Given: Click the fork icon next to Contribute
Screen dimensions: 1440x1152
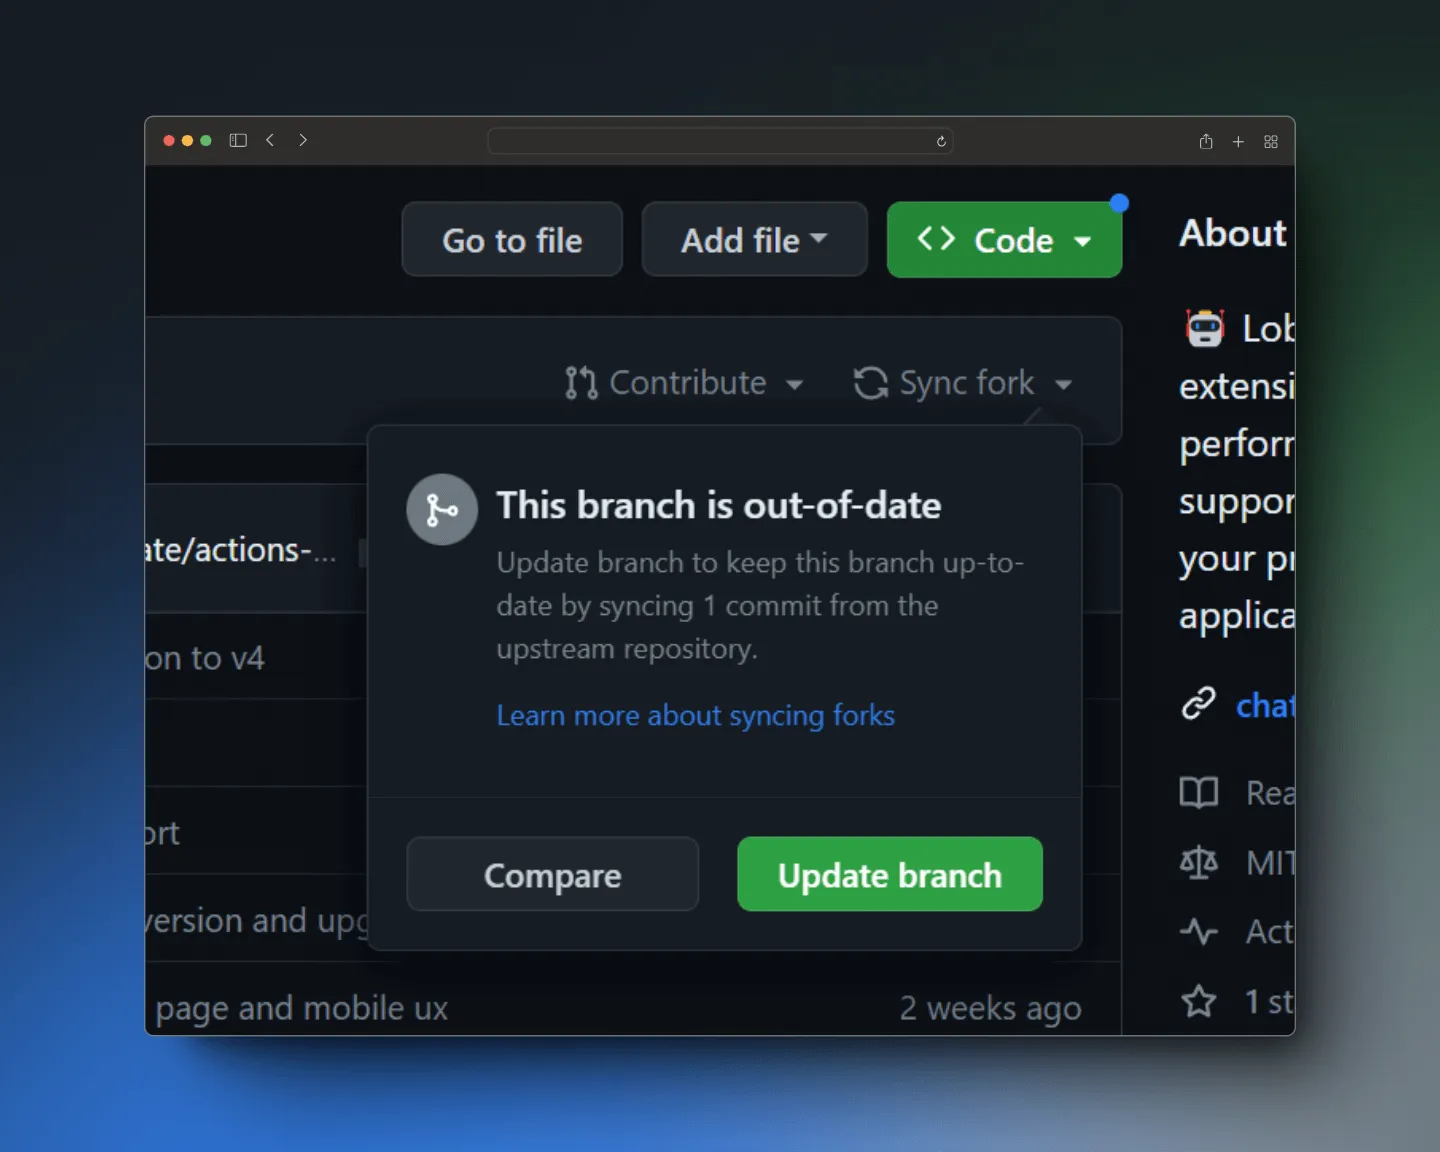Looking at the screenshot, I should [x=579, y=383].
